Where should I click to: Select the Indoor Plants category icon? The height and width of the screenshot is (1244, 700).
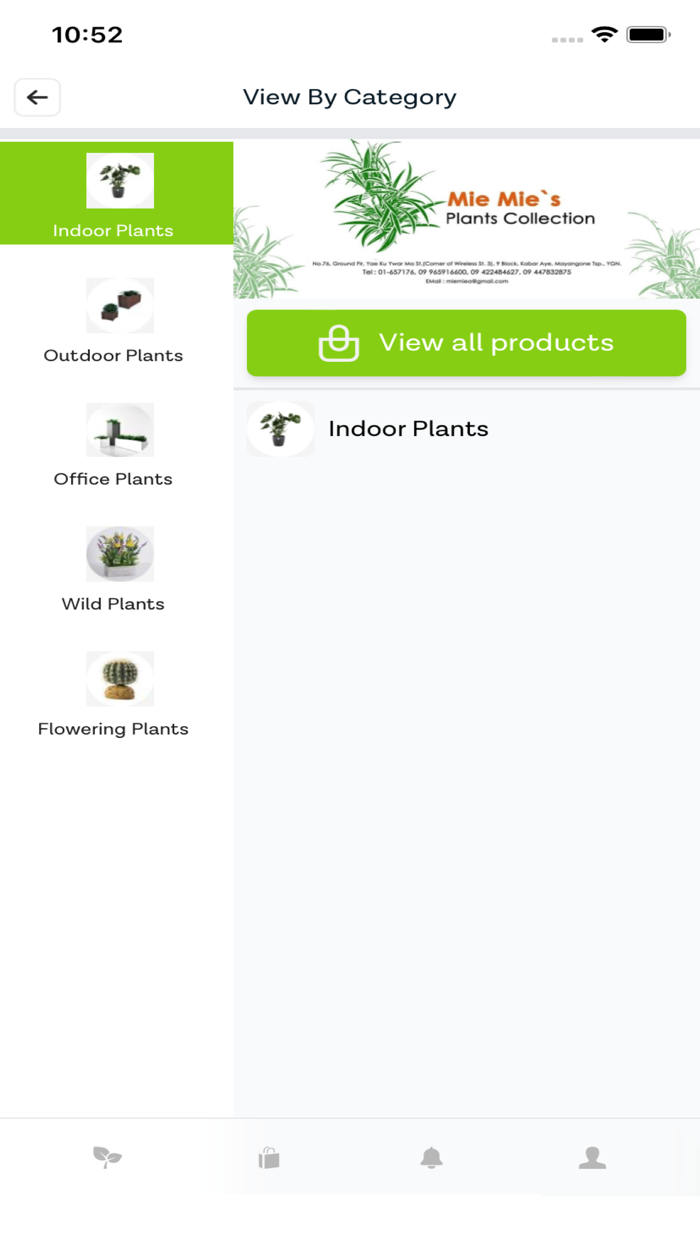tap(120, 180)
